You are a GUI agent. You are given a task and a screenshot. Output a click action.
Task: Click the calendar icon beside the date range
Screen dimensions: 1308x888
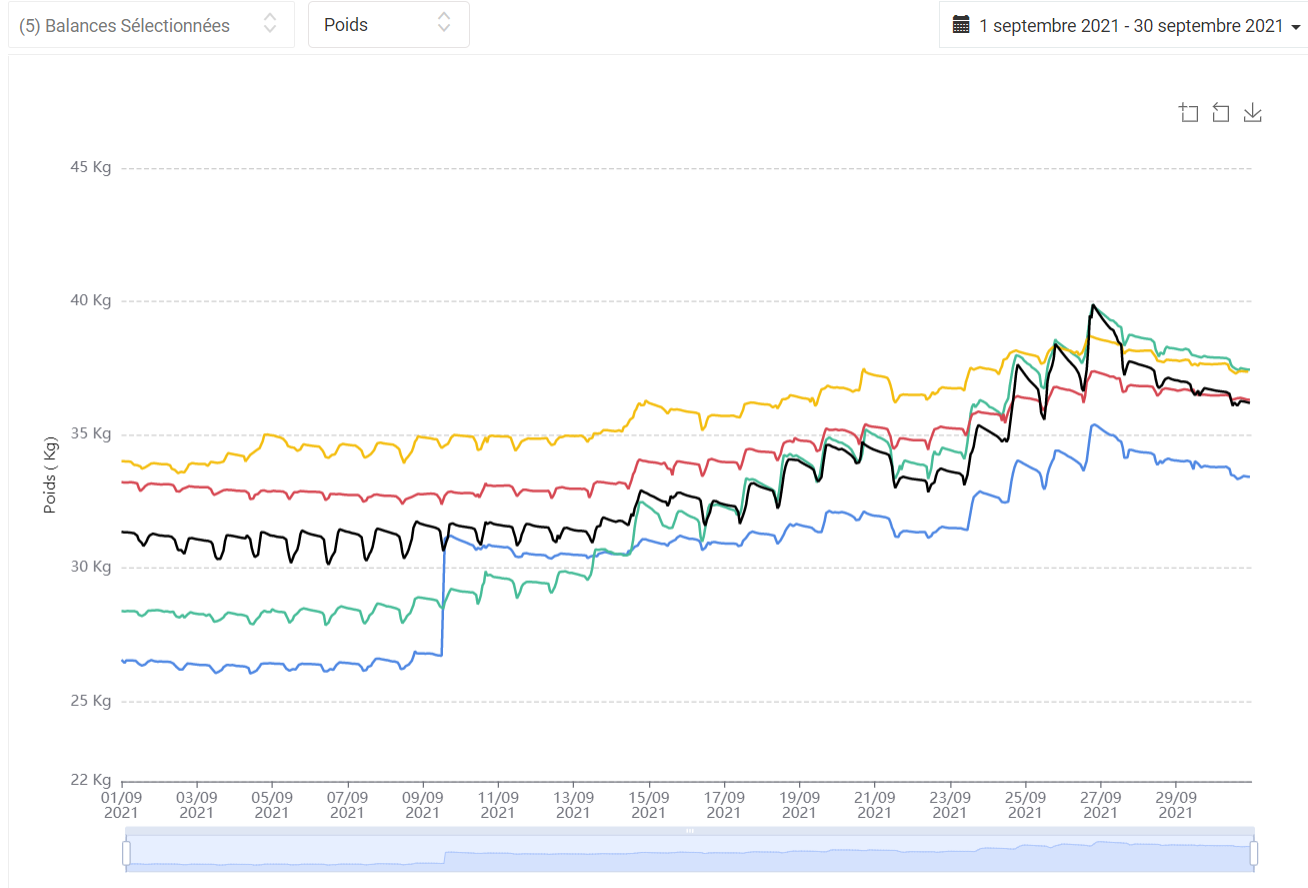961,25
